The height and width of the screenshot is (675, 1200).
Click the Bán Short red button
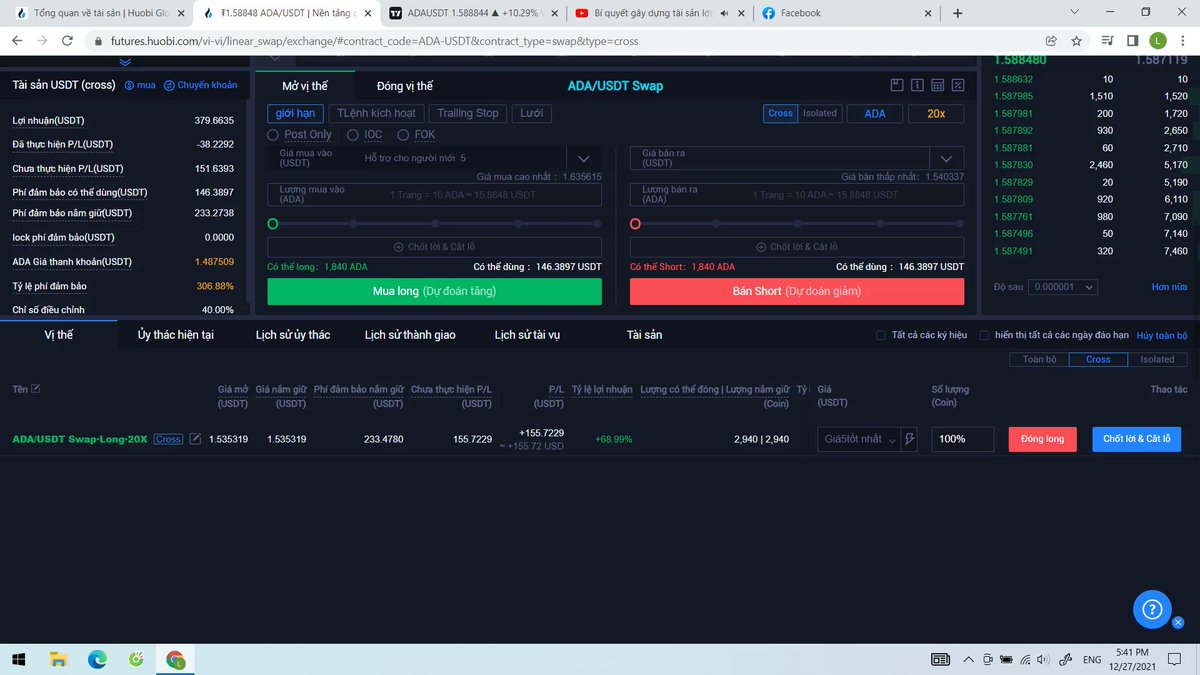tap(797, 291)
